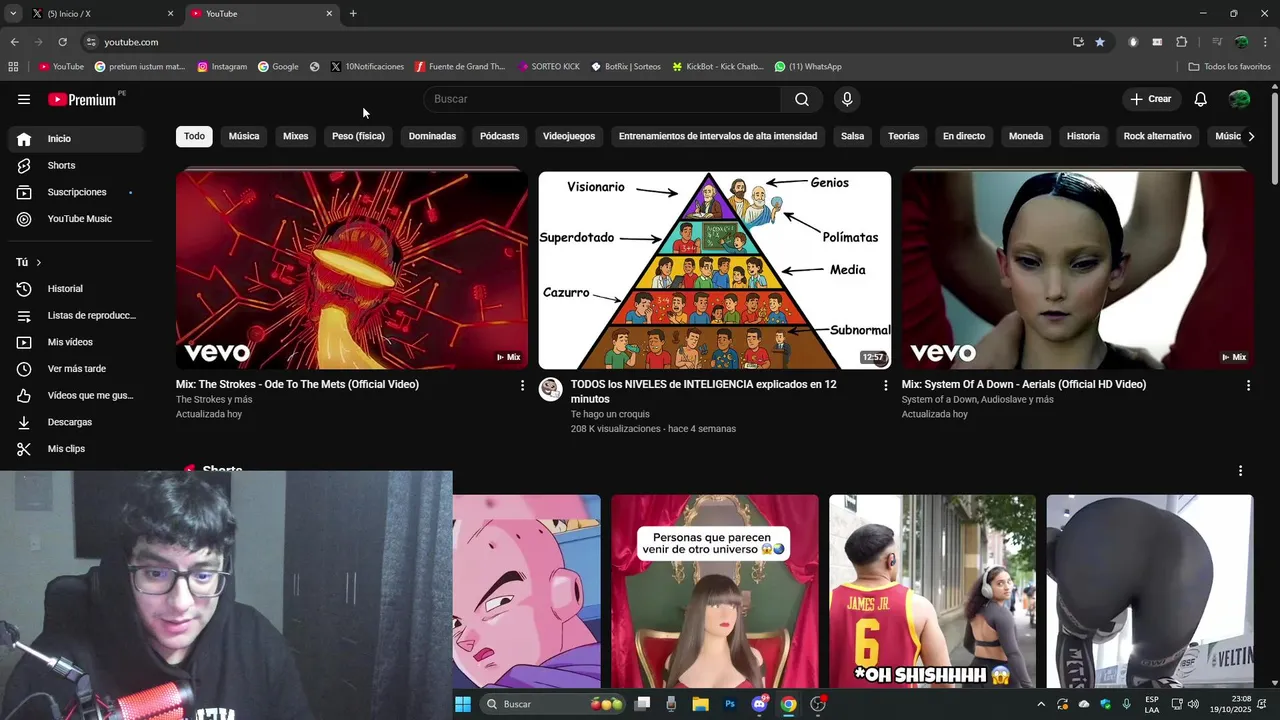
Task: Open the Windows Start menu
Action: [x=463, y=704]
